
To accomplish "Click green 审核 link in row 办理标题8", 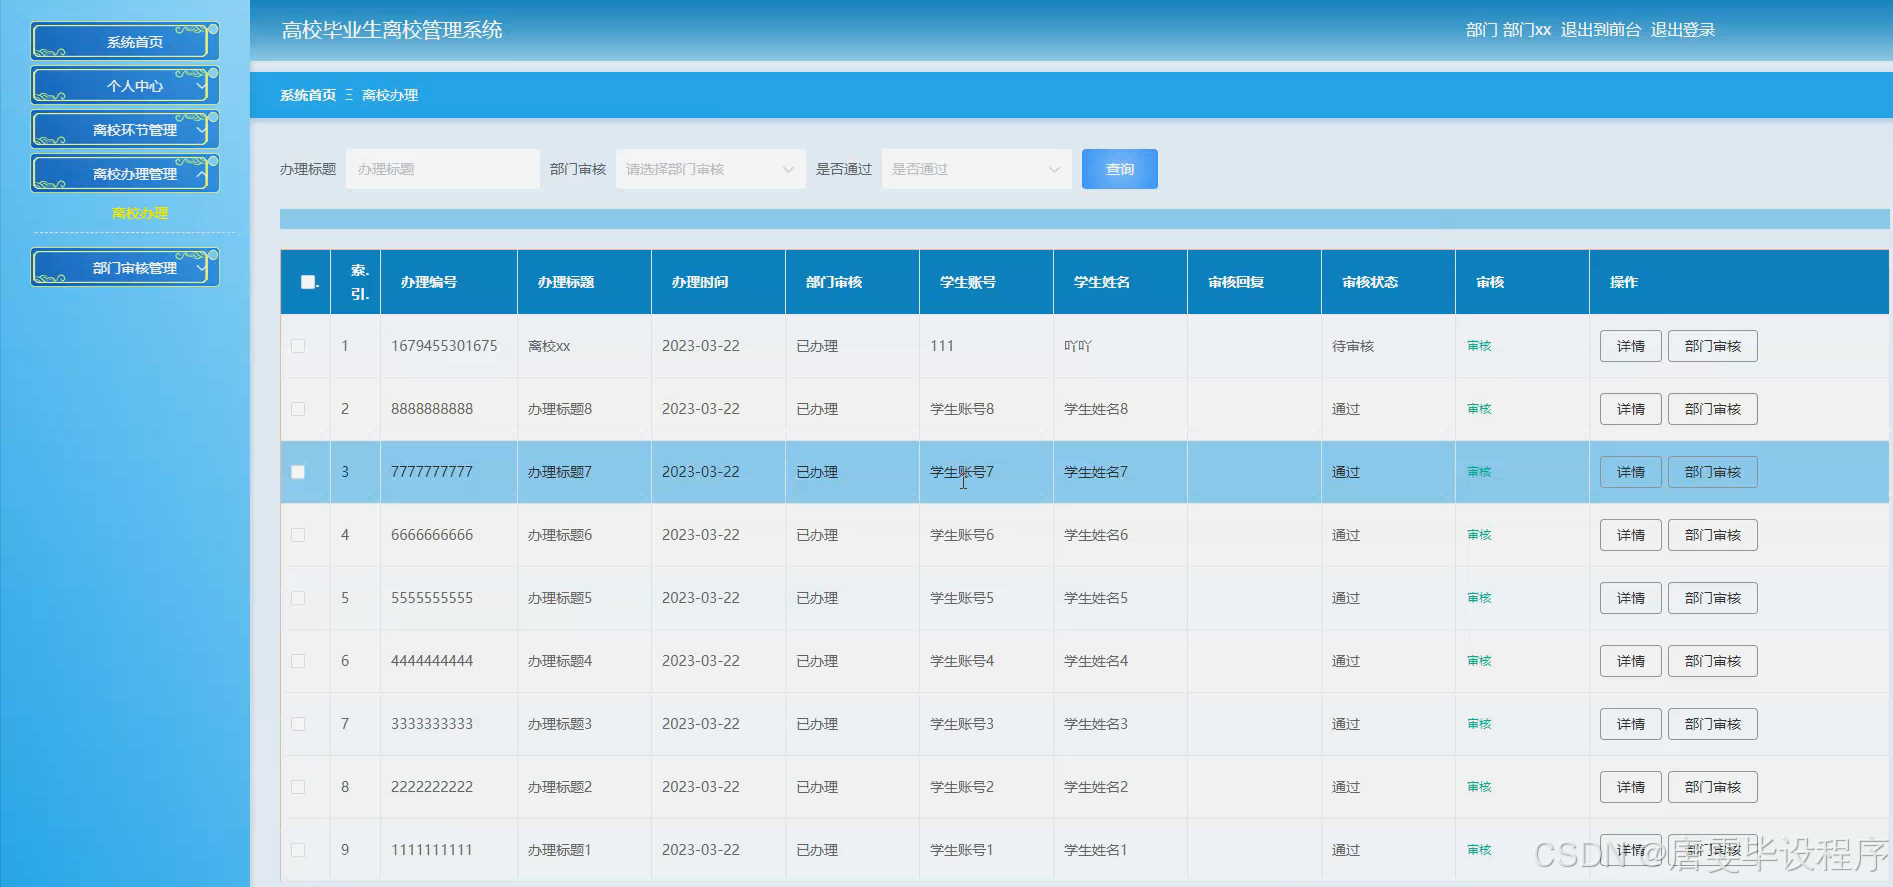I will 1479,409.
